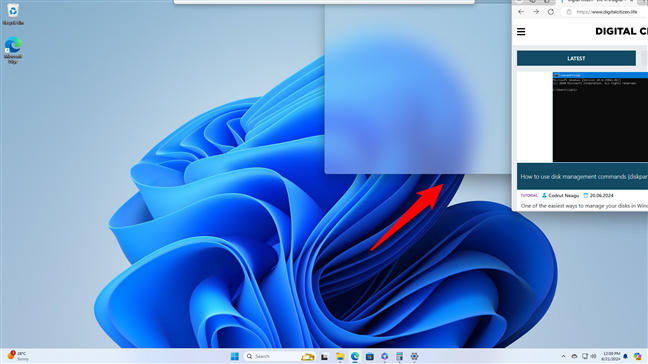Show hidden system tray icons

(x=563, y=356)
